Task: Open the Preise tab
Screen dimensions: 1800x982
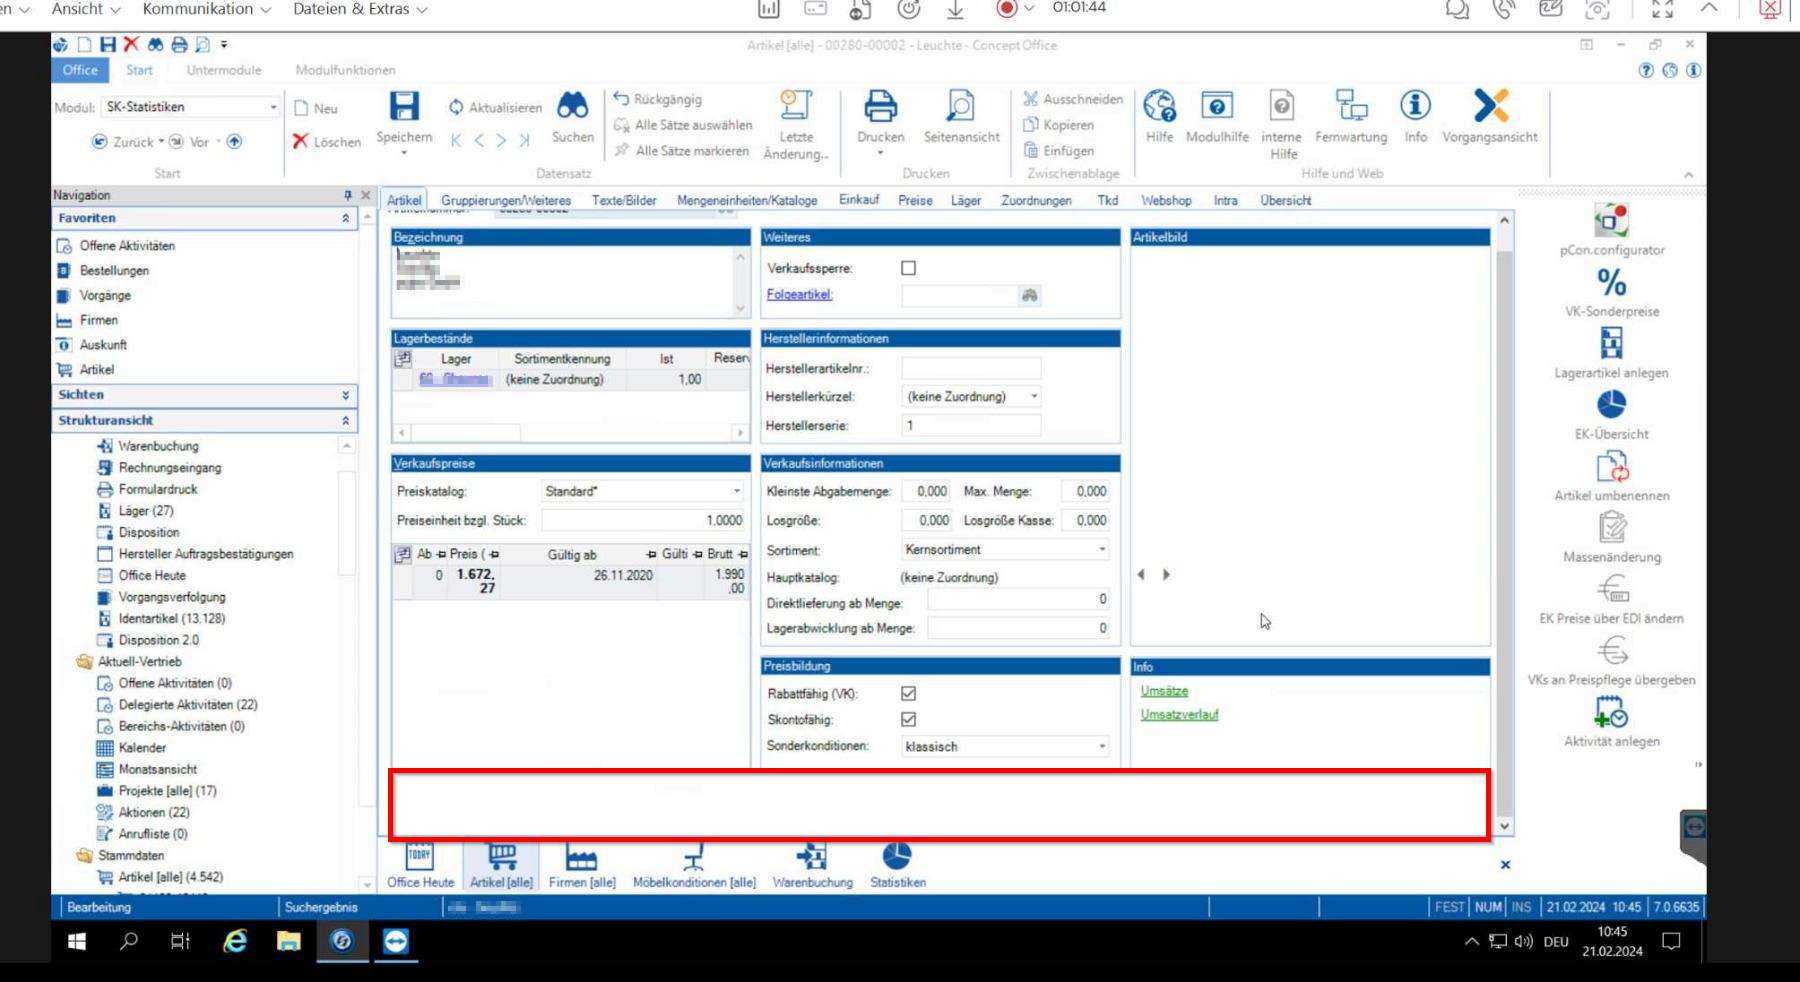Action: coord(915,201)
